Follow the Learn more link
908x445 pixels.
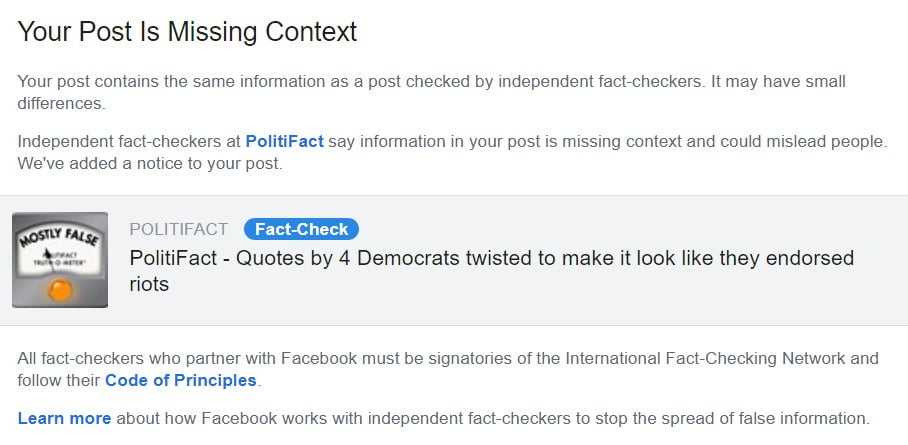(64, 417)
